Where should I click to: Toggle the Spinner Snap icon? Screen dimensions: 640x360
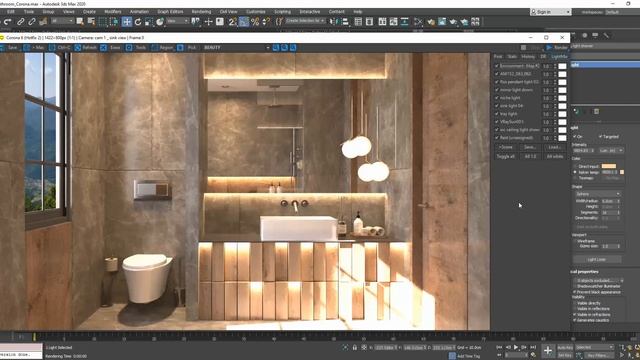pos(266,22)
